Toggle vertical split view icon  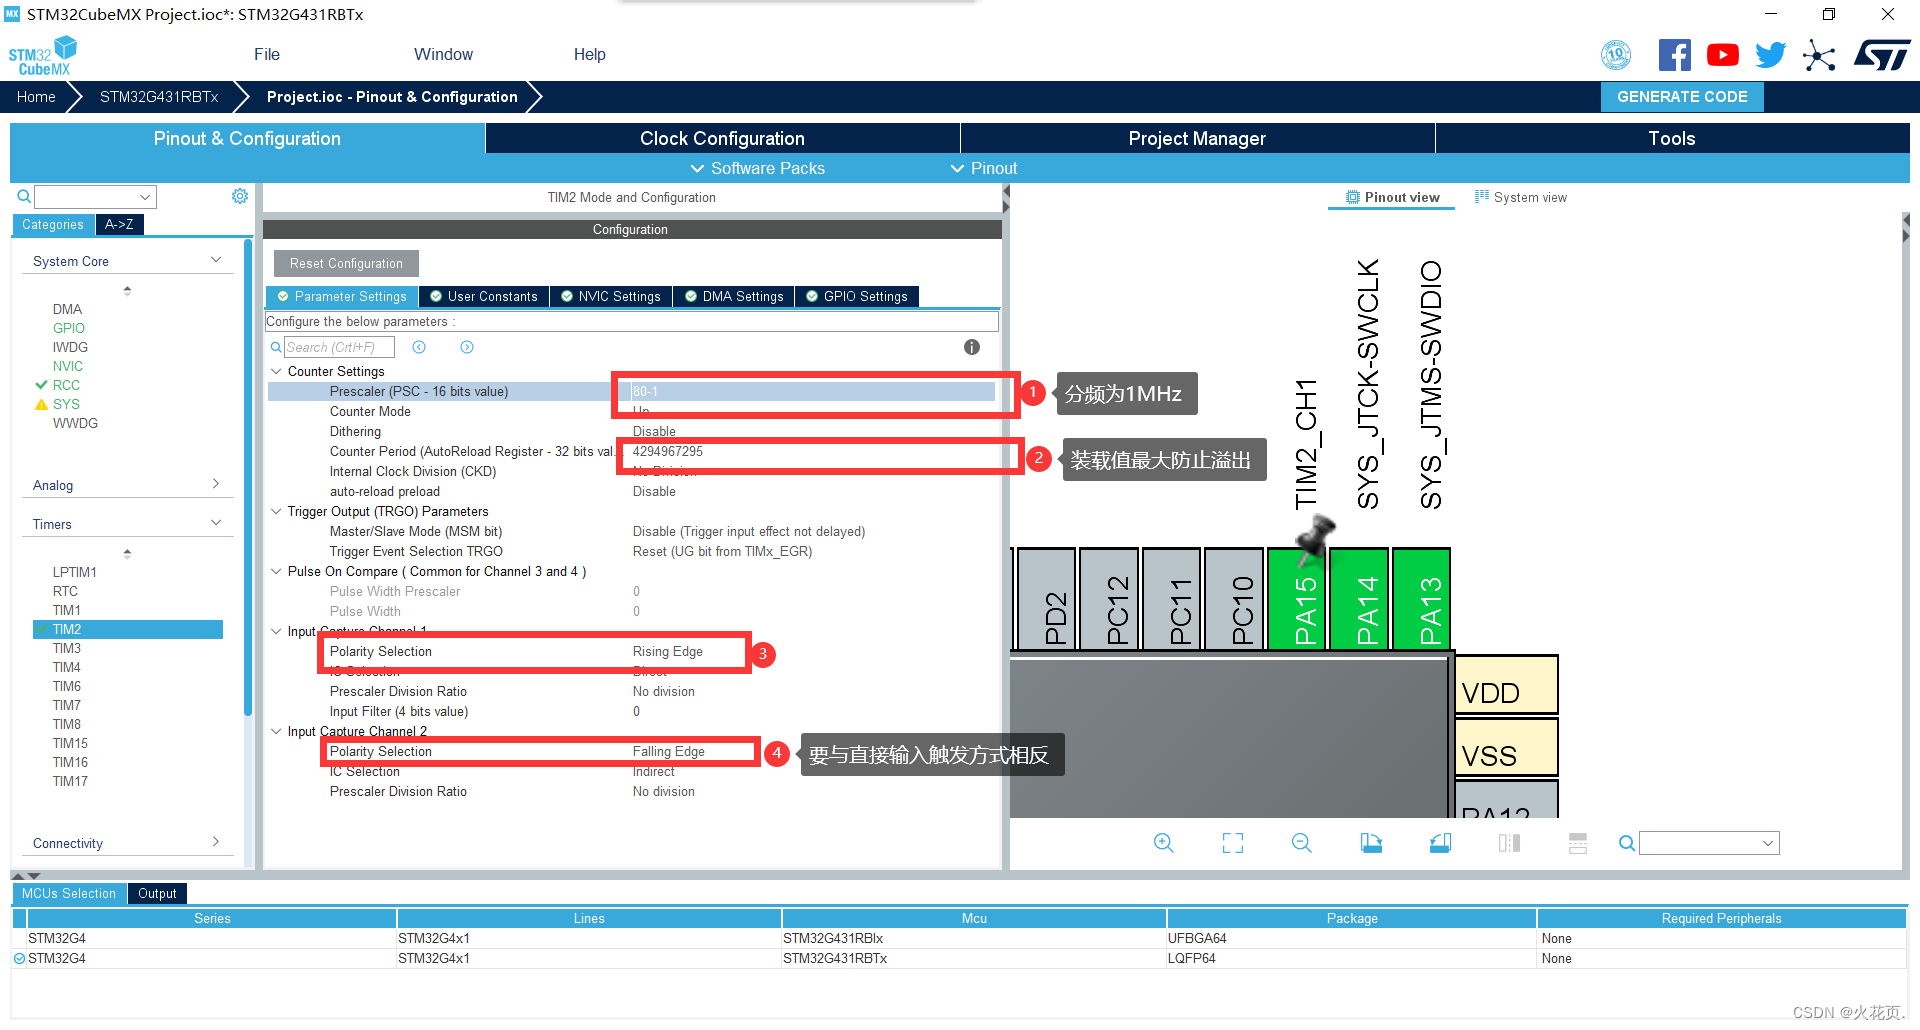click(1509, 843)
